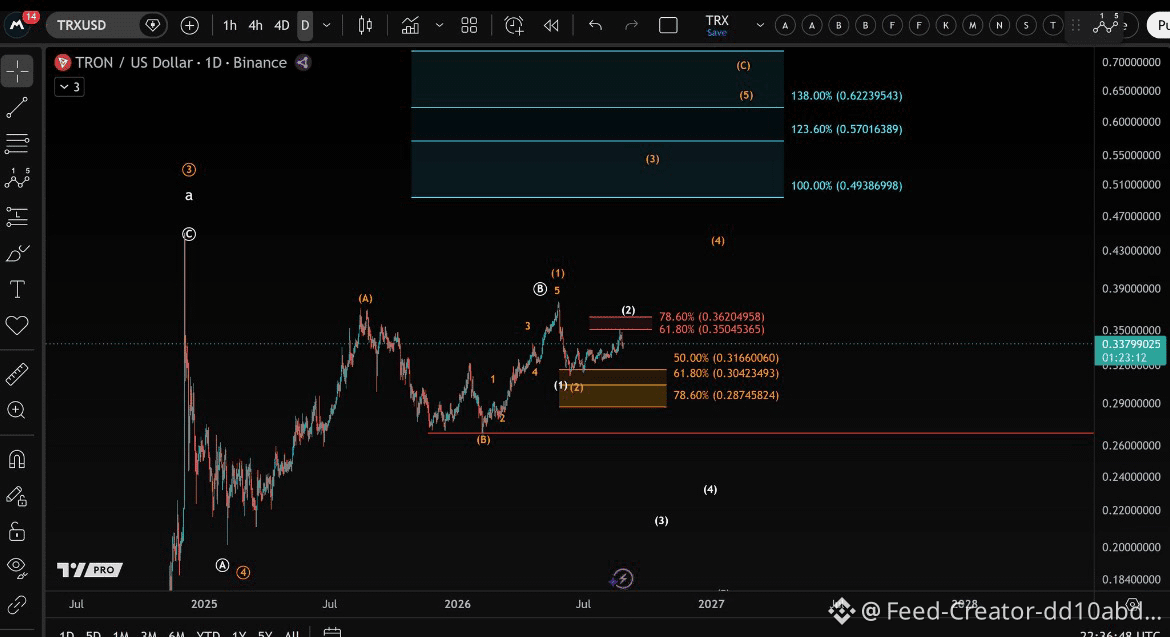Click the S favorite button in toolbar
Viewport: 1170px width, 637px height.
tap(1026, 25)
